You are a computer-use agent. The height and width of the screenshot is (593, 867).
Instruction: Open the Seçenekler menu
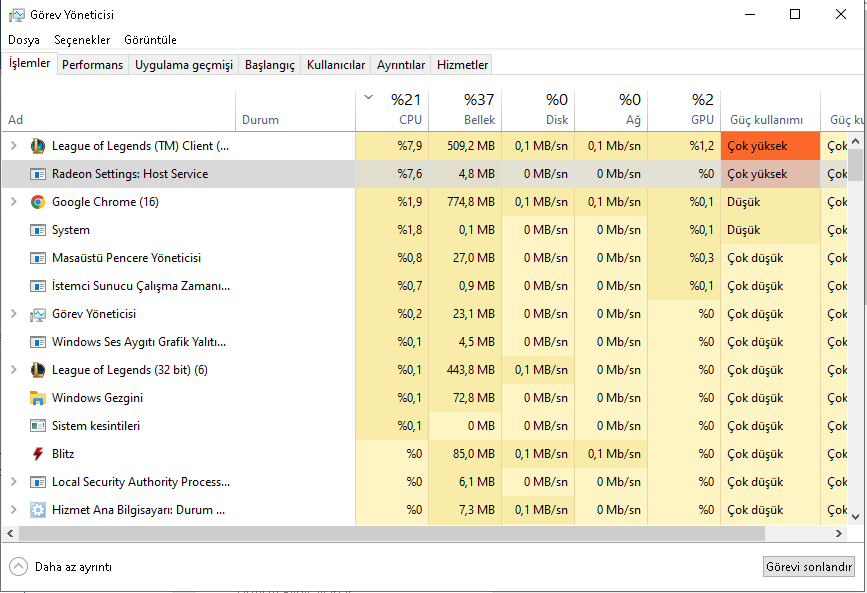pyautogui.click(x=82, y=40)
